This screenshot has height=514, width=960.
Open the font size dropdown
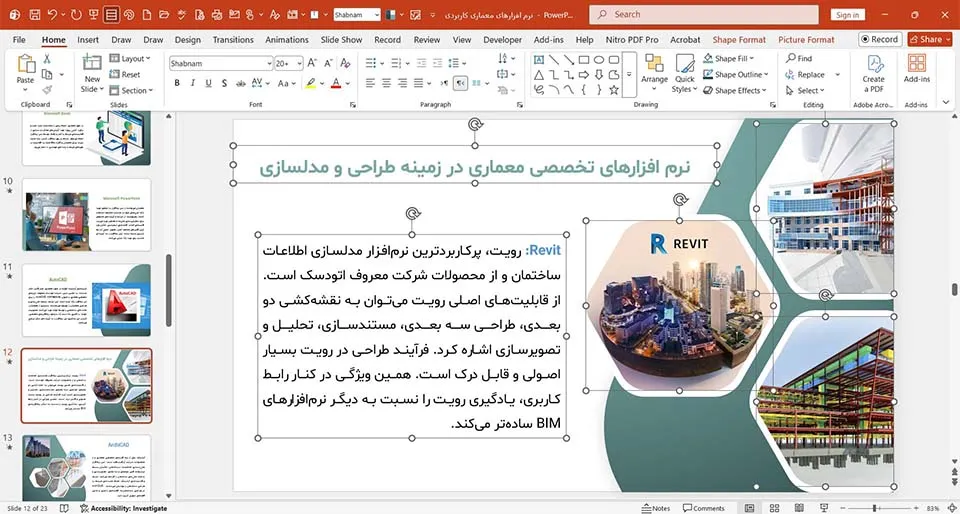299,64
